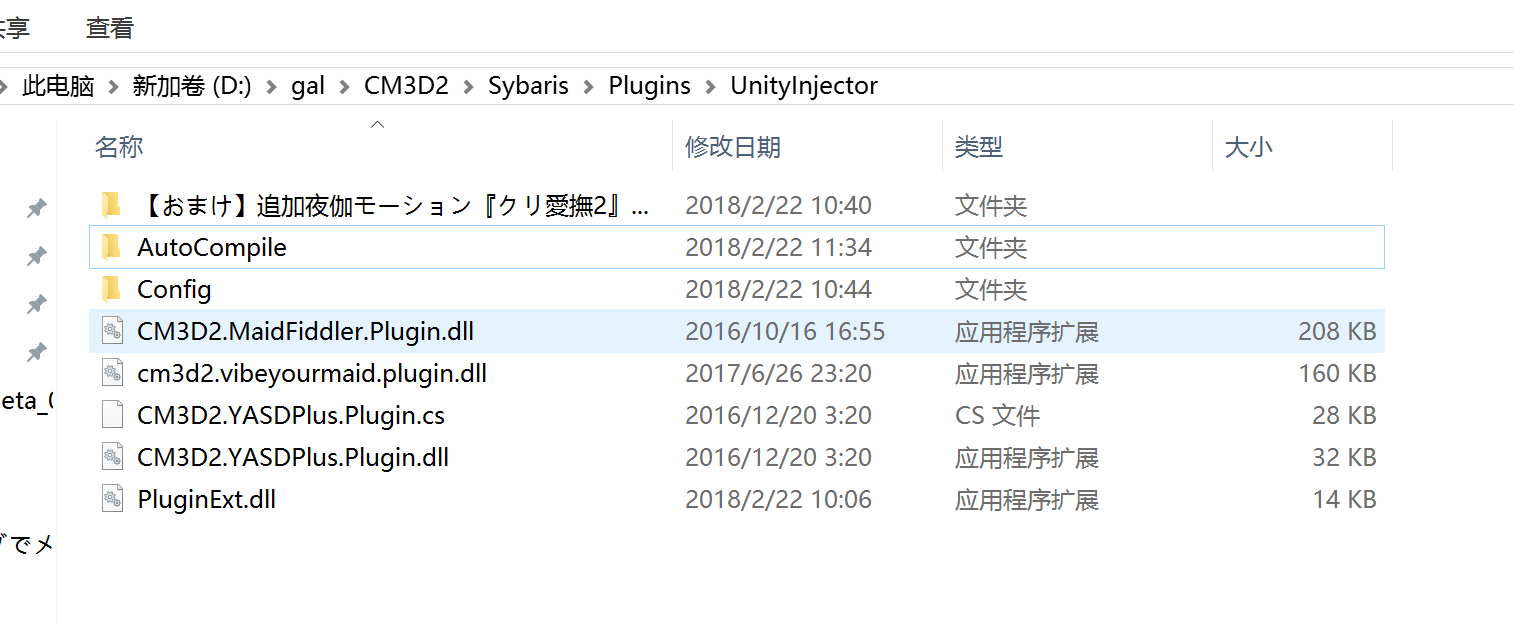
Task: Sort by 类型 column header
Action: click(978, 147)
